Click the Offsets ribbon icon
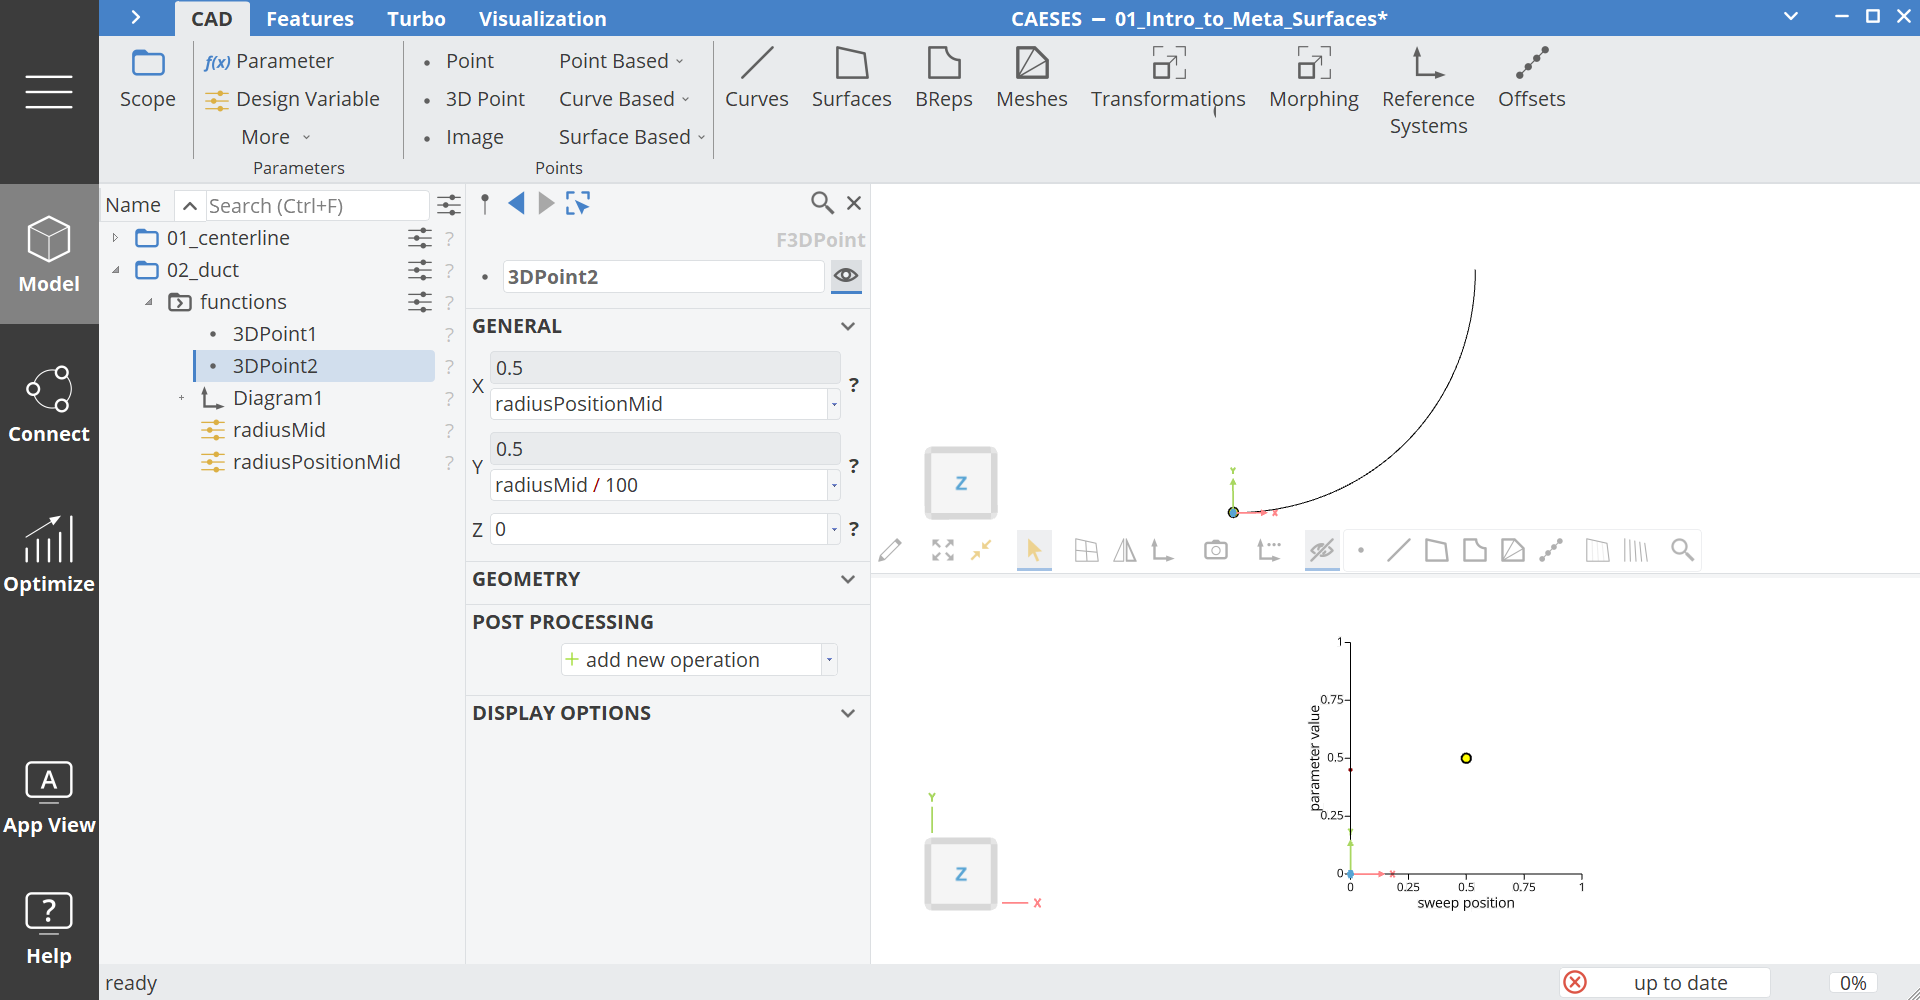 tap(1530, 77)
